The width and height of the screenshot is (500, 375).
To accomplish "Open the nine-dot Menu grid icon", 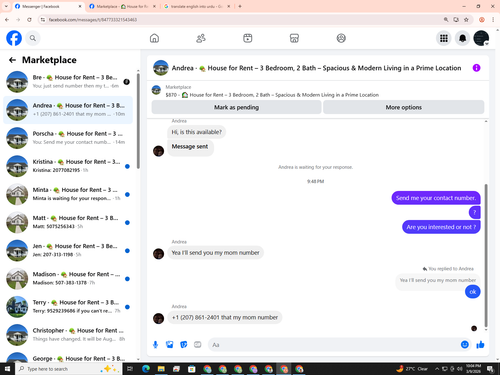I will pyautogui.click(x=444, y=38).
